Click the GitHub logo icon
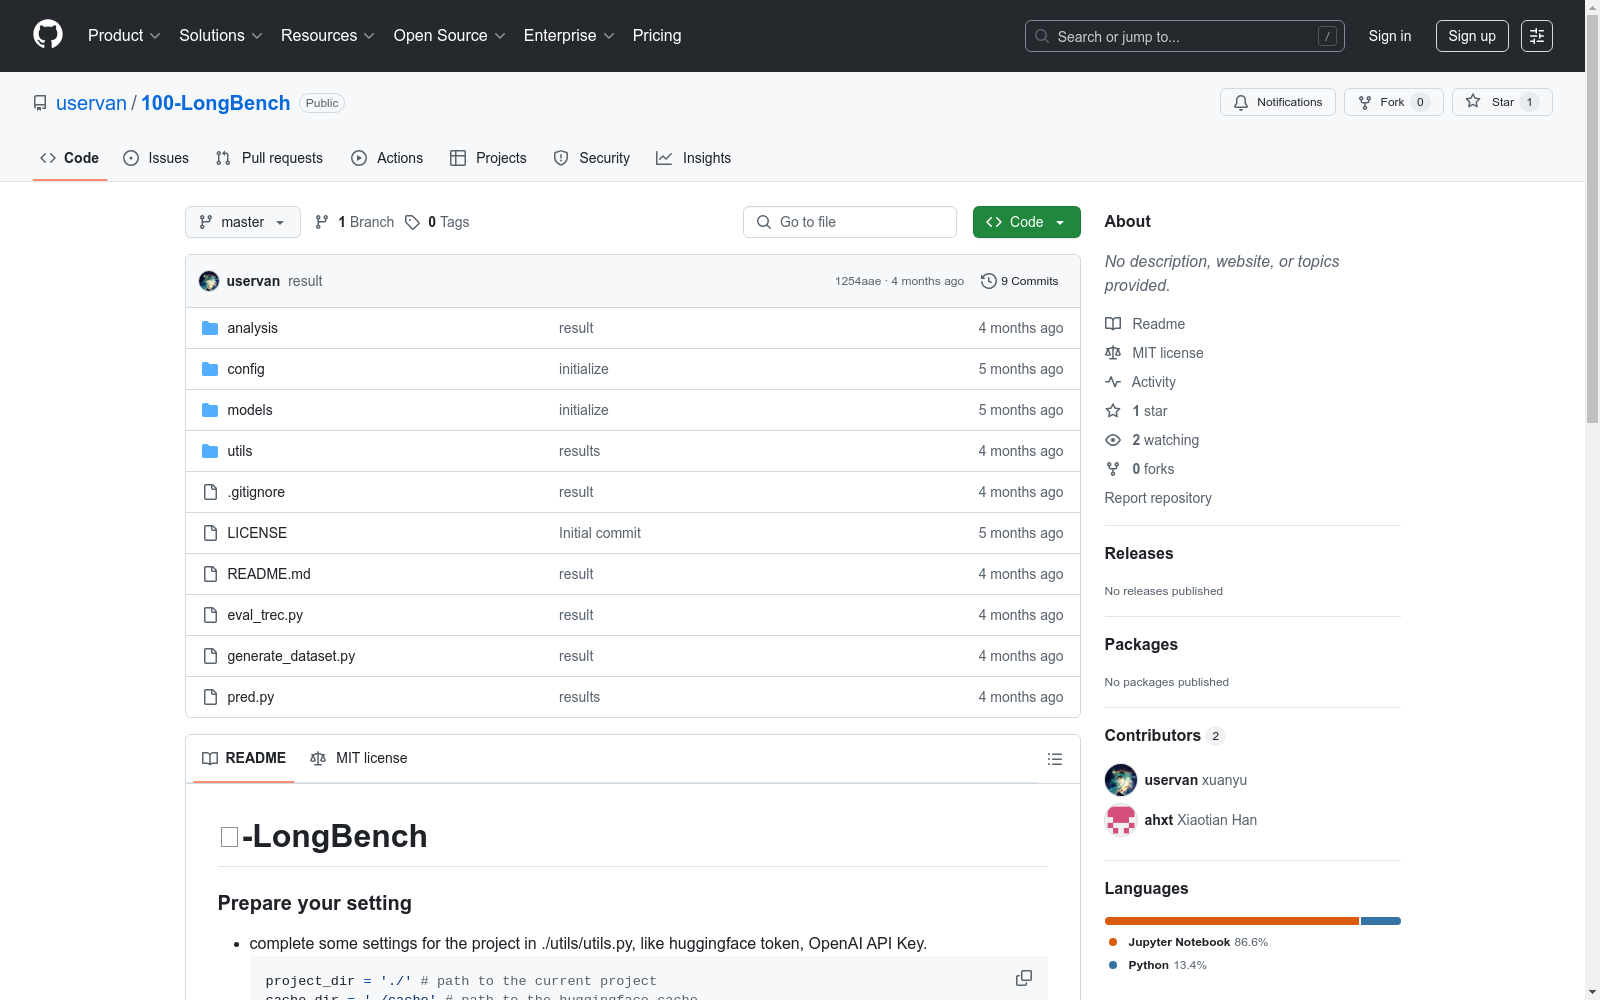 [x=48, y=35]
